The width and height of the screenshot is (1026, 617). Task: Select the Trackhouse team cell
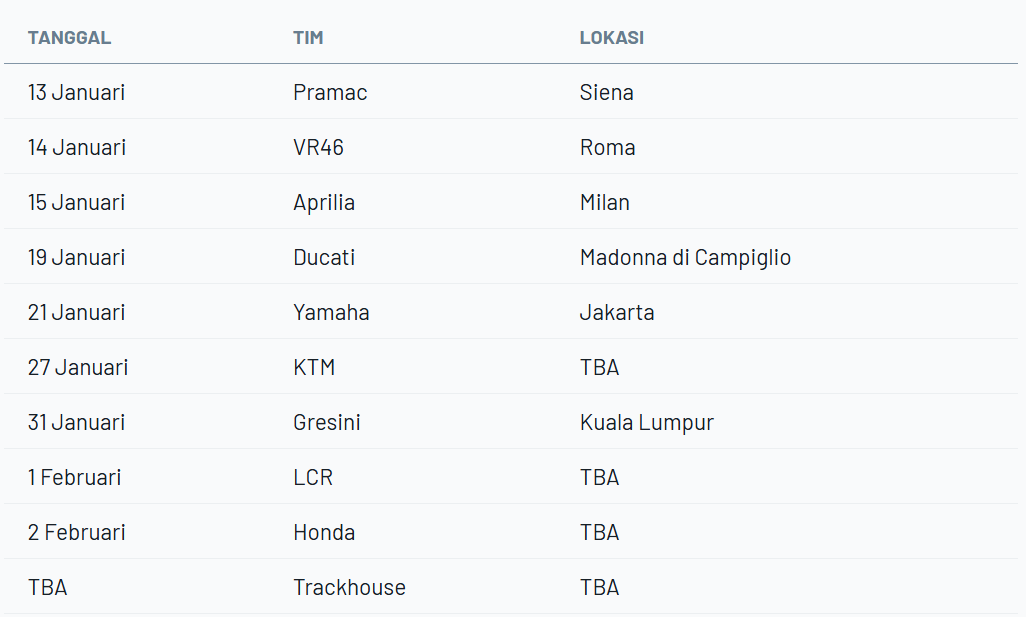pyautogui.click(x=349, y=588)
